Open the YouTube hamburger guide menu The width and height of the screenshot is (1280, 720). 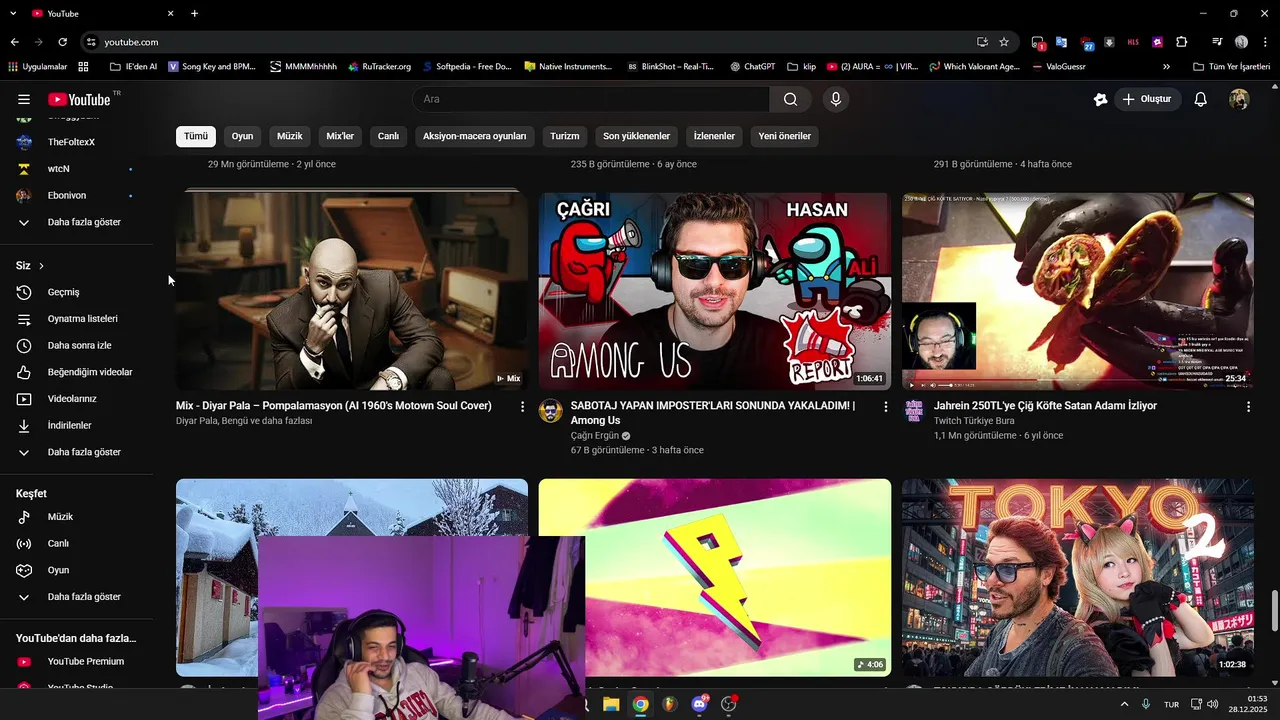tap(24, 99)
